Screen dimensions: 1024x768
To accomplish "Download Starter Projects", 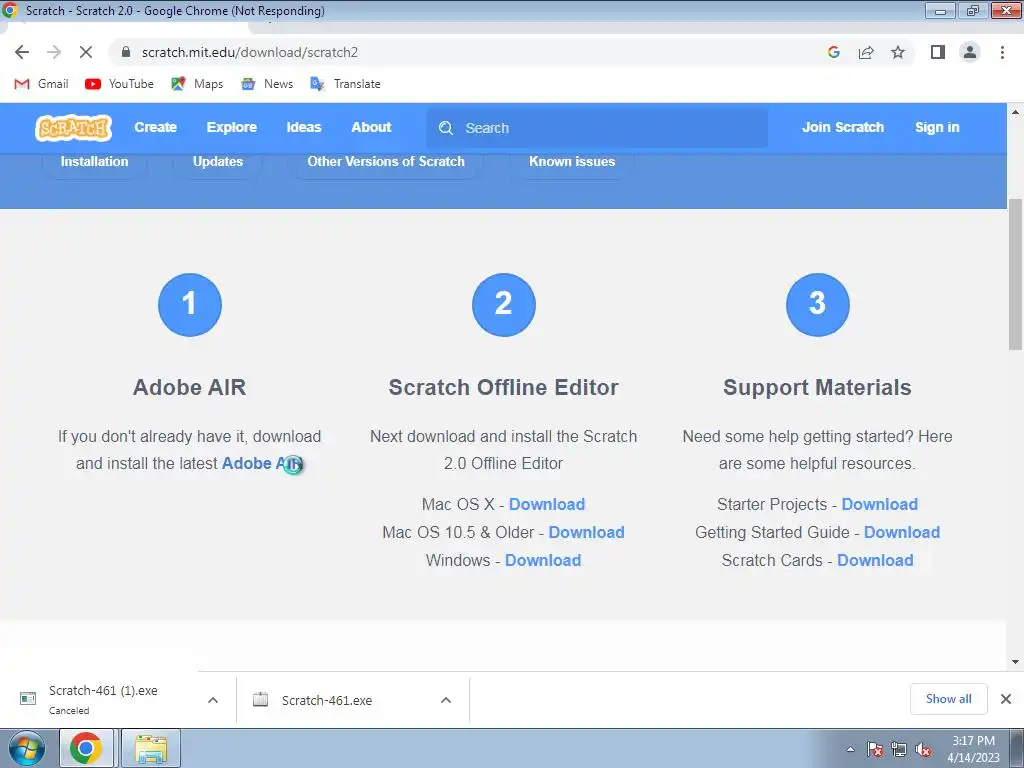I will [880, 504].
